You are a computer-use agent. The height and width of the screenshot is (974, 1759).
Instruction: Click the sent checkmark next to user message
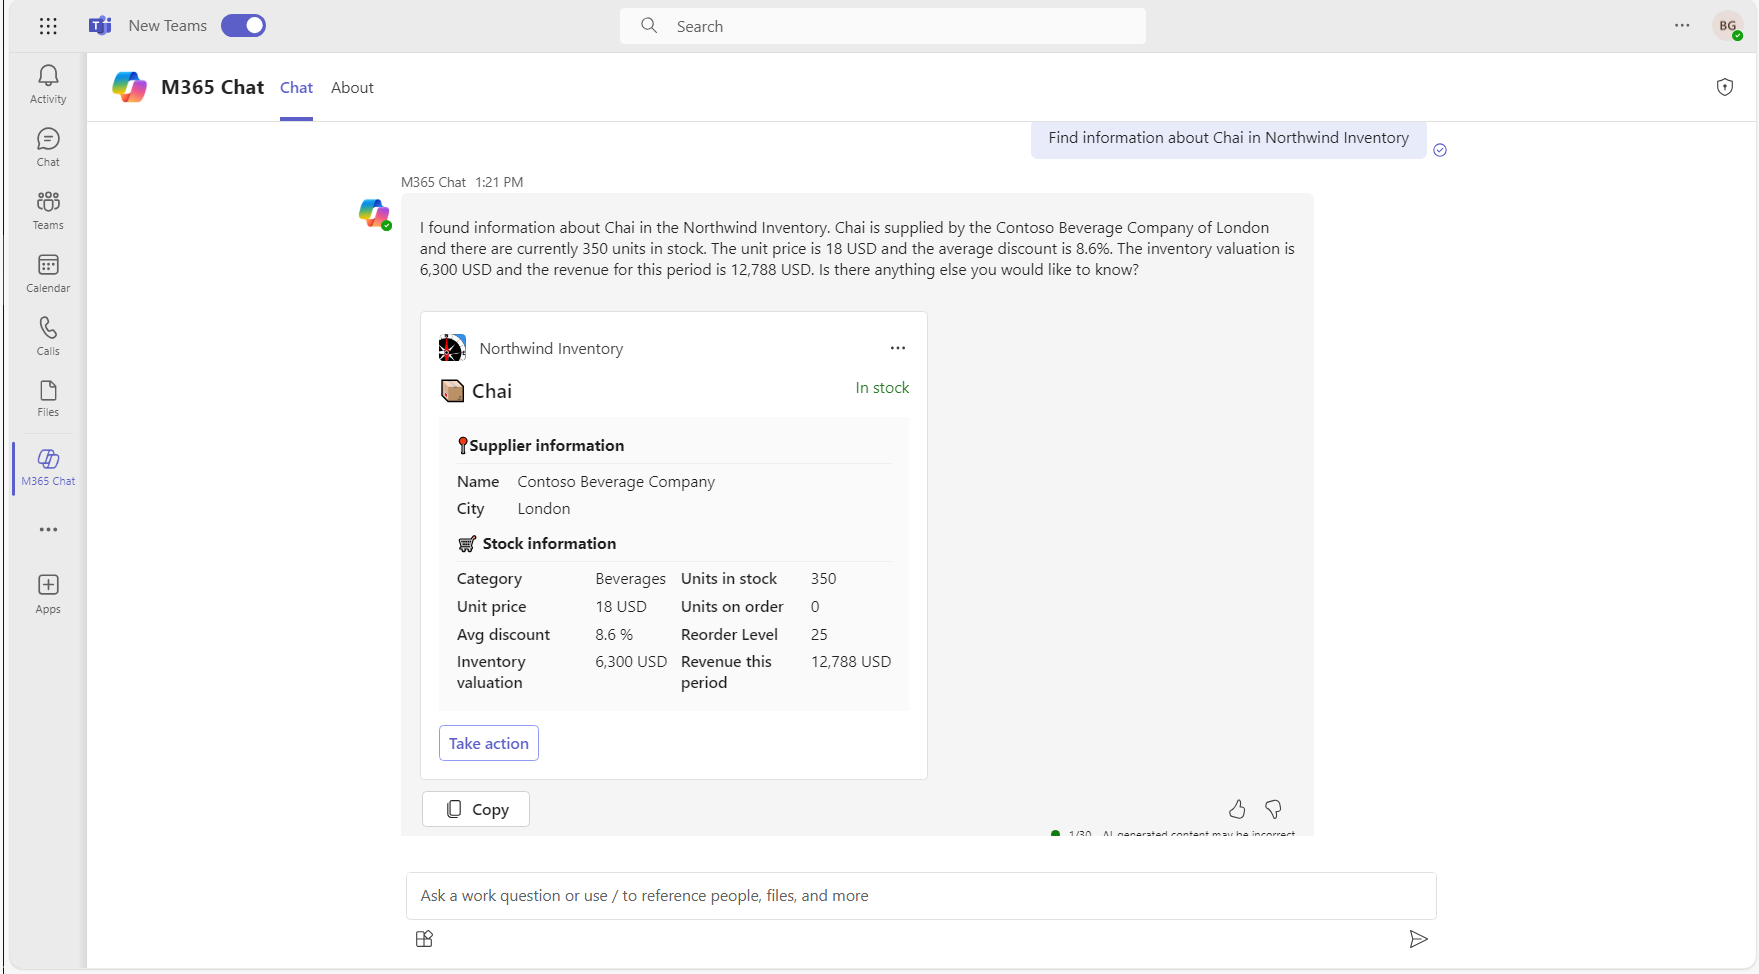pos(1440,150)
